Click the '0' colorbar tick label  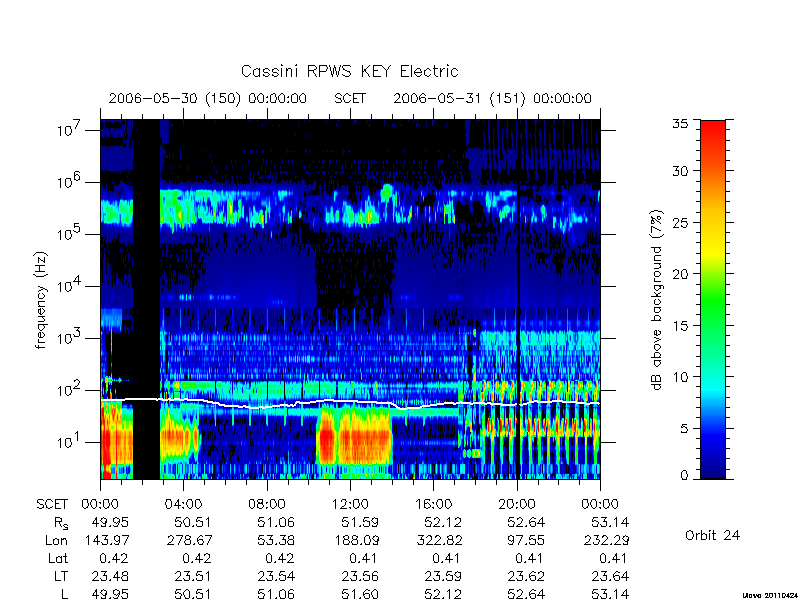click(684, 475)
